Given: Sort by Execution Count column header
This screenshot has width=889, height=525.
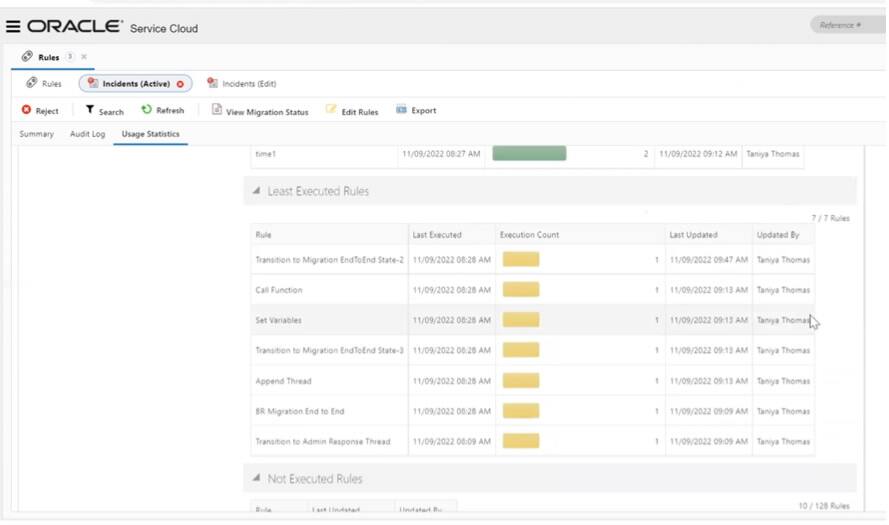Looking at the screenshot, I should (529, 235).
